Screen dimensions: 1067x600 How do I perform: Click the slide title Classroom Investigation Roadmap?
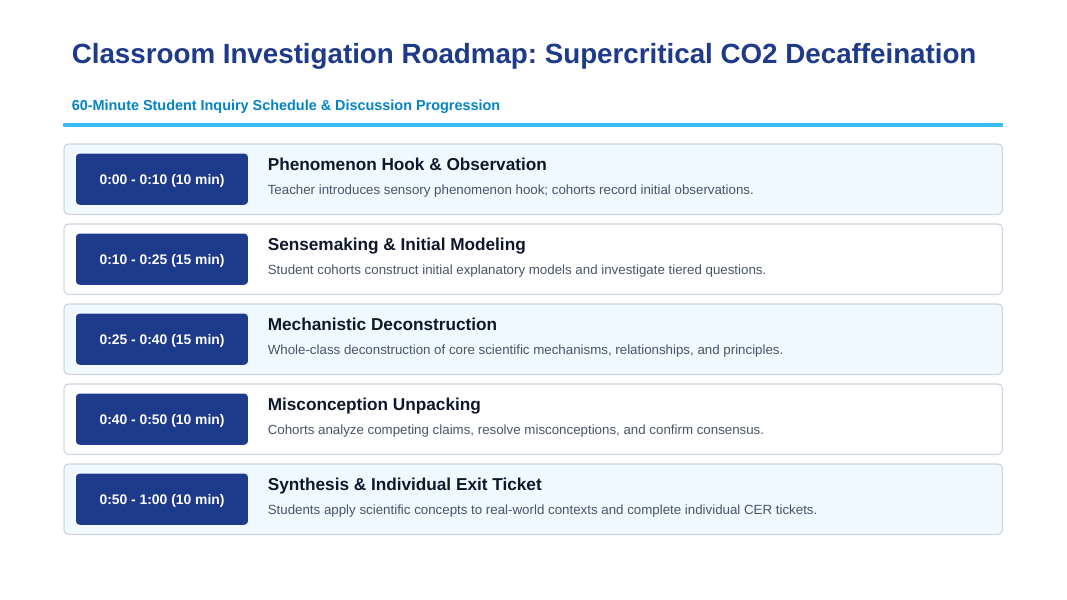pos(524,54)
